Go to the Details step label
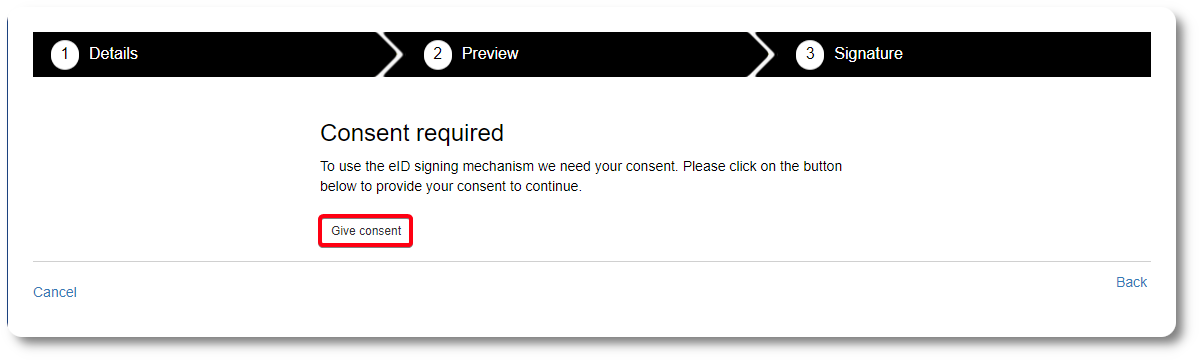The height and width of the screenshot is (360, 1199). click(113, 54)
